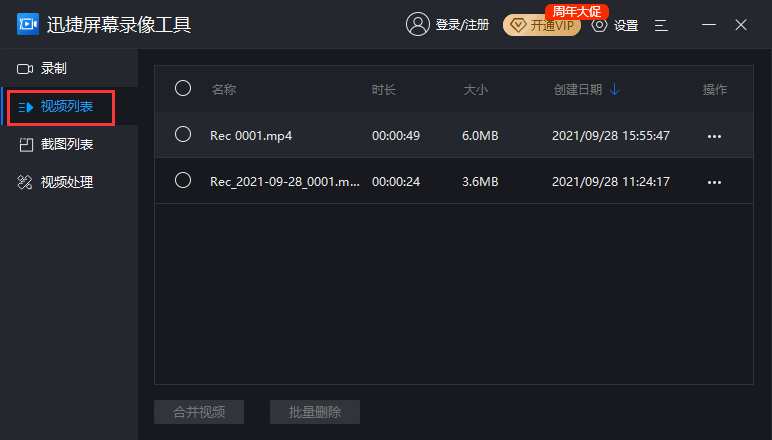Click the user avatar login icon
Image resolution: width=772 pixels, height=440 pixels.
pyautogui.click(x=417, y=25)
